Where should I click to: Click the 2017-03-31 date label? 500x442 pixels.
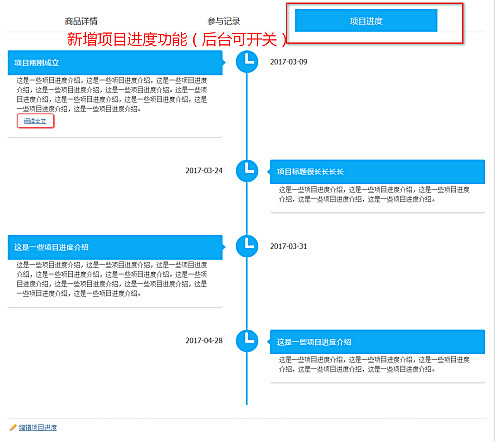(x=289, y=246)
